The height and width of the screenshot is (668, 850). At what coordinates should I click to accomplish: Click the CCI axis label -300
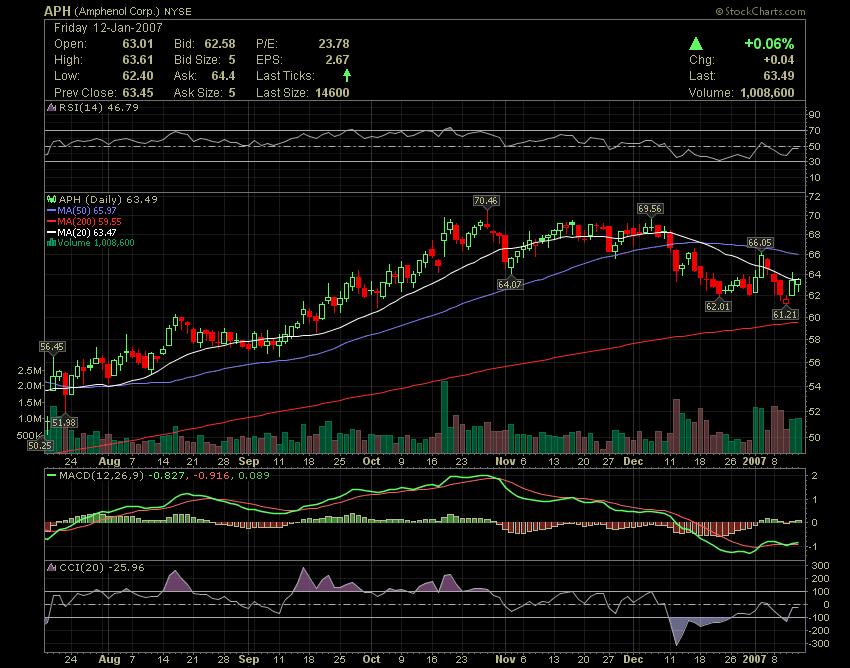pyautogui.click(x=818, y=644)
